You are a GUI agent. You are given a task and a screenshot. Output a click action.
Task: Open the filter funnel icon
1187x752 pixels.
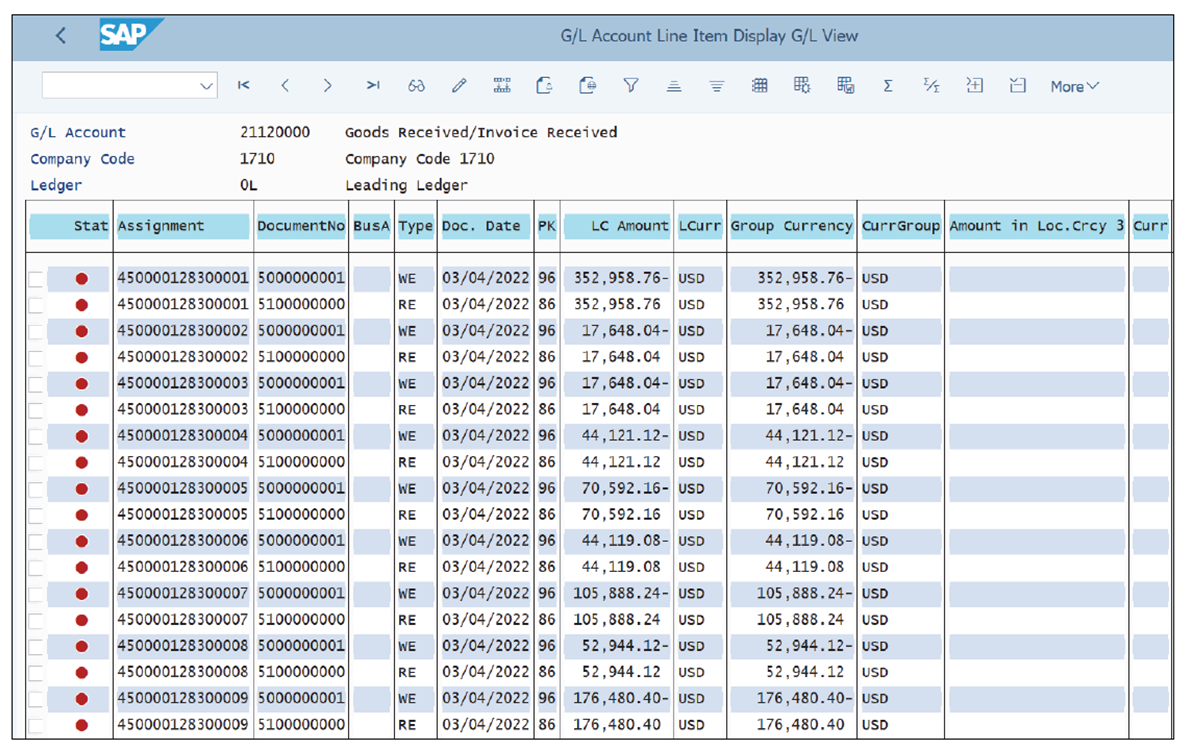pos(631,86)
